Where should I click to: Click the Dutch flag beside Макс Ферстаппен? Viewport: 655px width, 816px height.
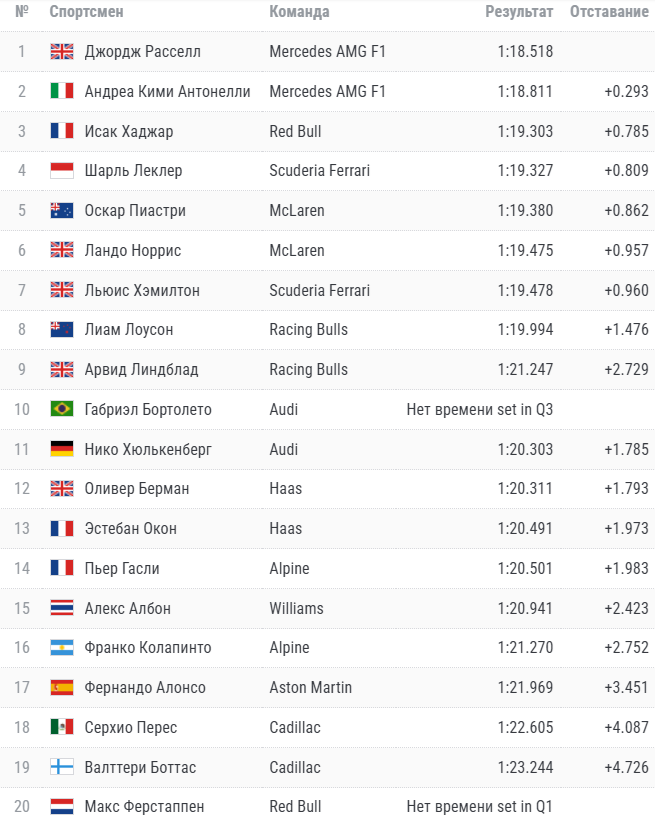62,806
